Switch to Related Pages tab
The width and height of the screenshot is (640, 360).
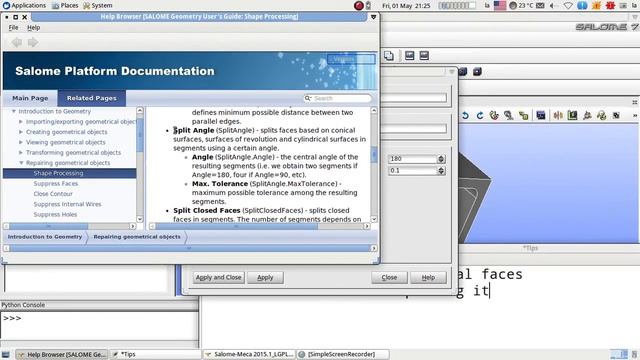[92, 98]
